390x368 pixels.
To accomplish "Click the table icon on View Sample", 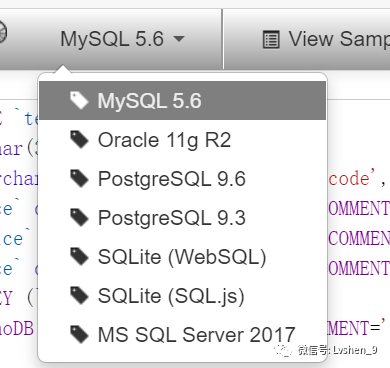I will click(271, 40).
